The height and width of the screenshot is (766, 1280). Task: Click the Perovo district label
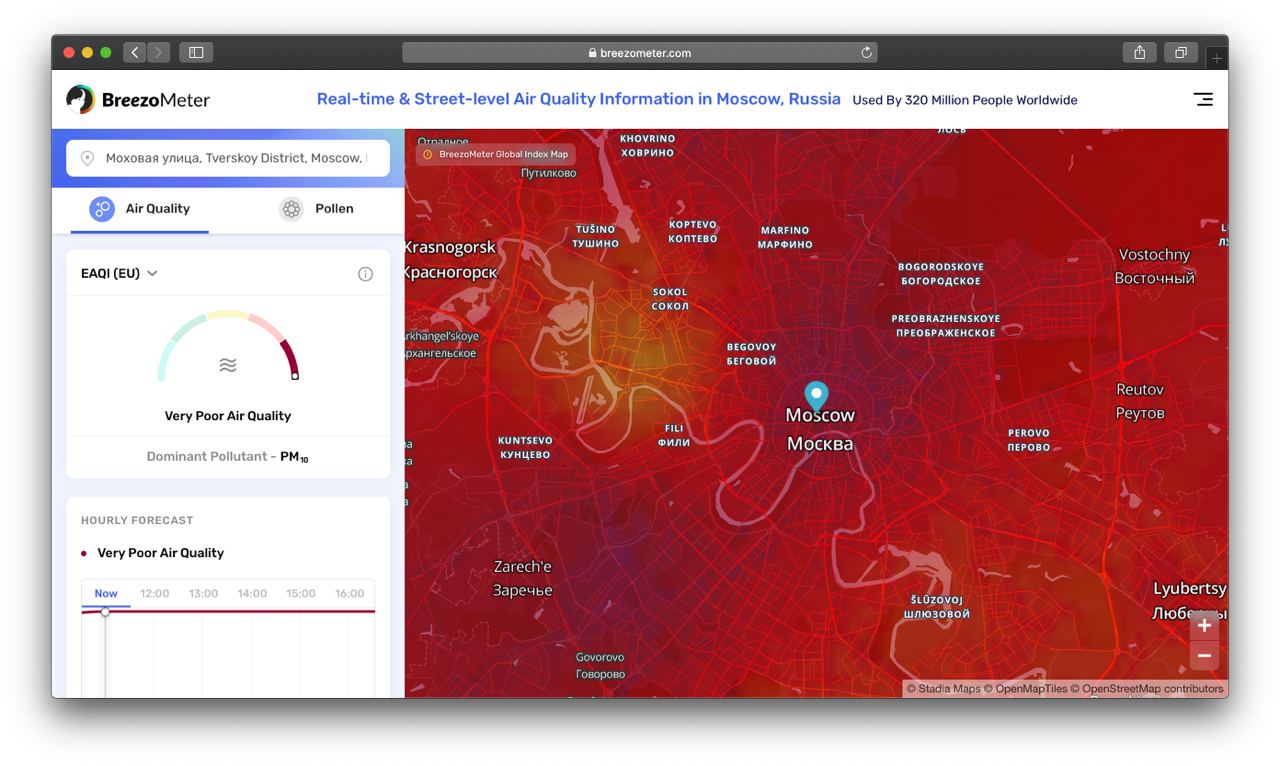pyautogui.click(x=1029, y=440)
